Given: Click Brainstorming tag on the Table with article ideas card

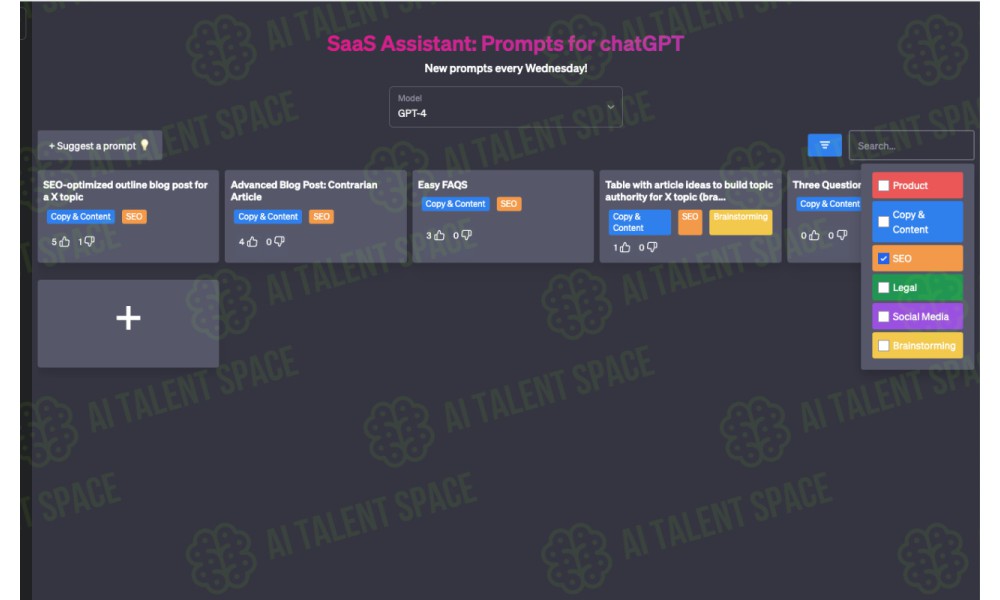Looking at the screenshot, I should [740, 223].
